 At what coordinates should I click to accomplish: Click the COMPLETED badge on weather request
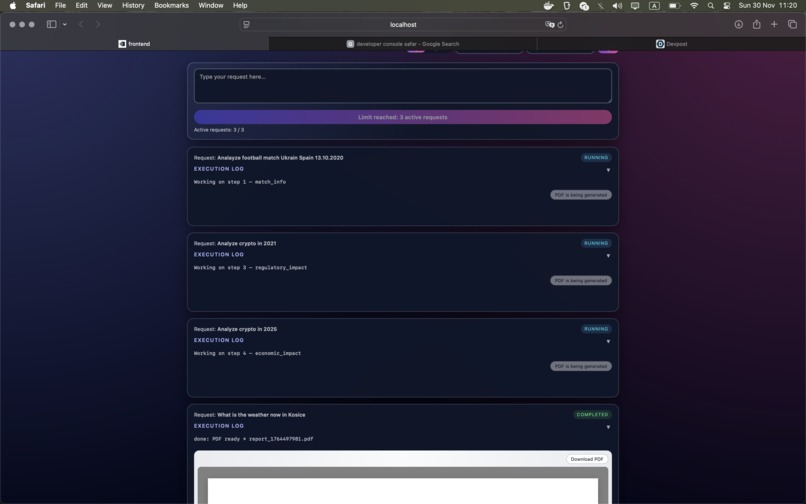coord(592,415)
